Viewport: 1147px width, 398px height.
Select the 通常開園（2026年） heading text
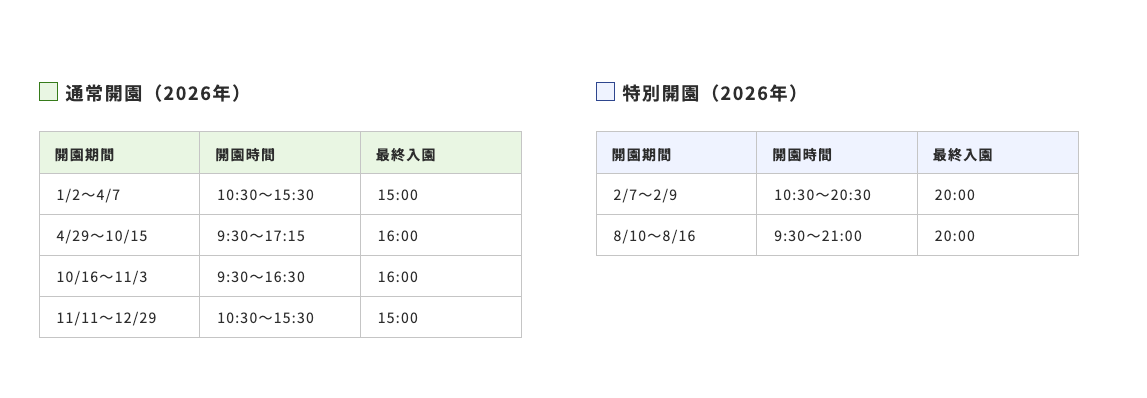pos(154,93)
